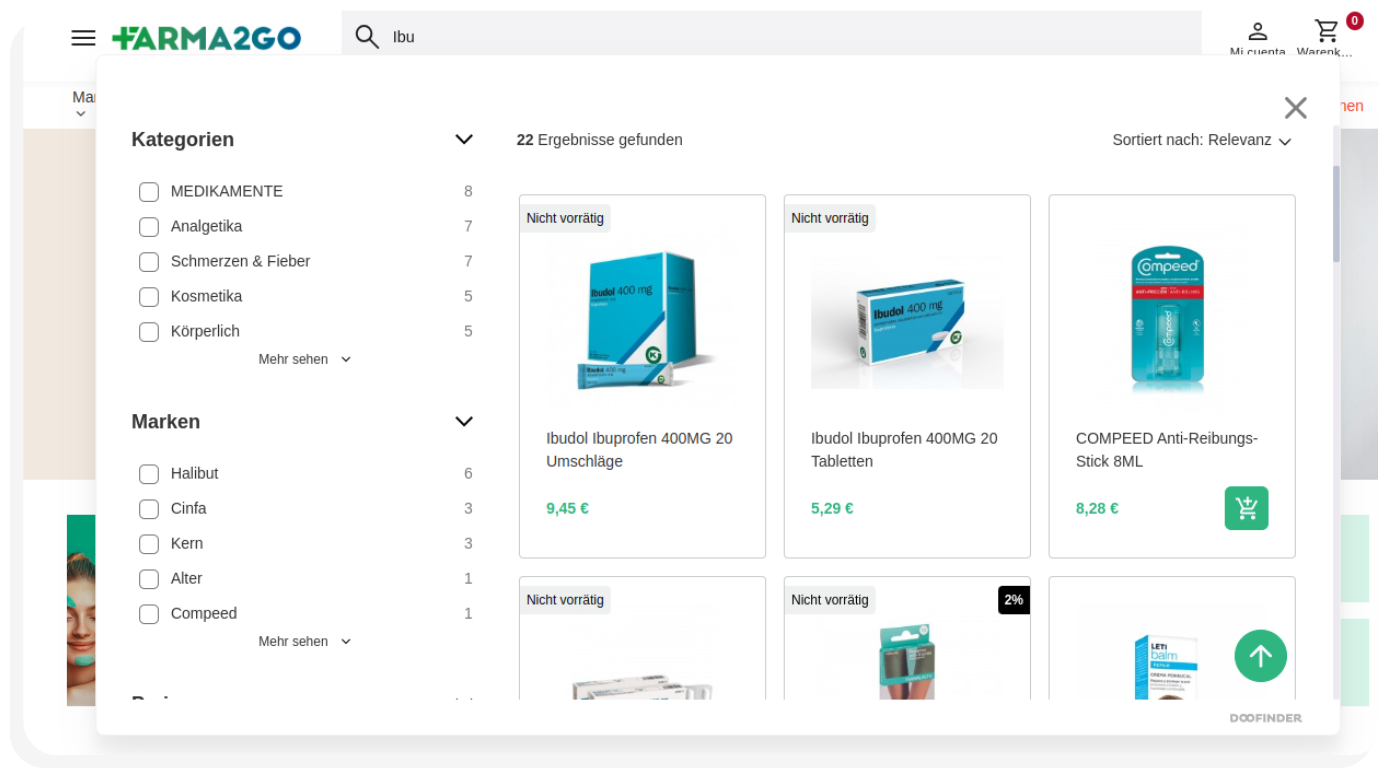1378x770 pixels.
Task: Close the search results overlay
Action: (x=1295, y=108)
